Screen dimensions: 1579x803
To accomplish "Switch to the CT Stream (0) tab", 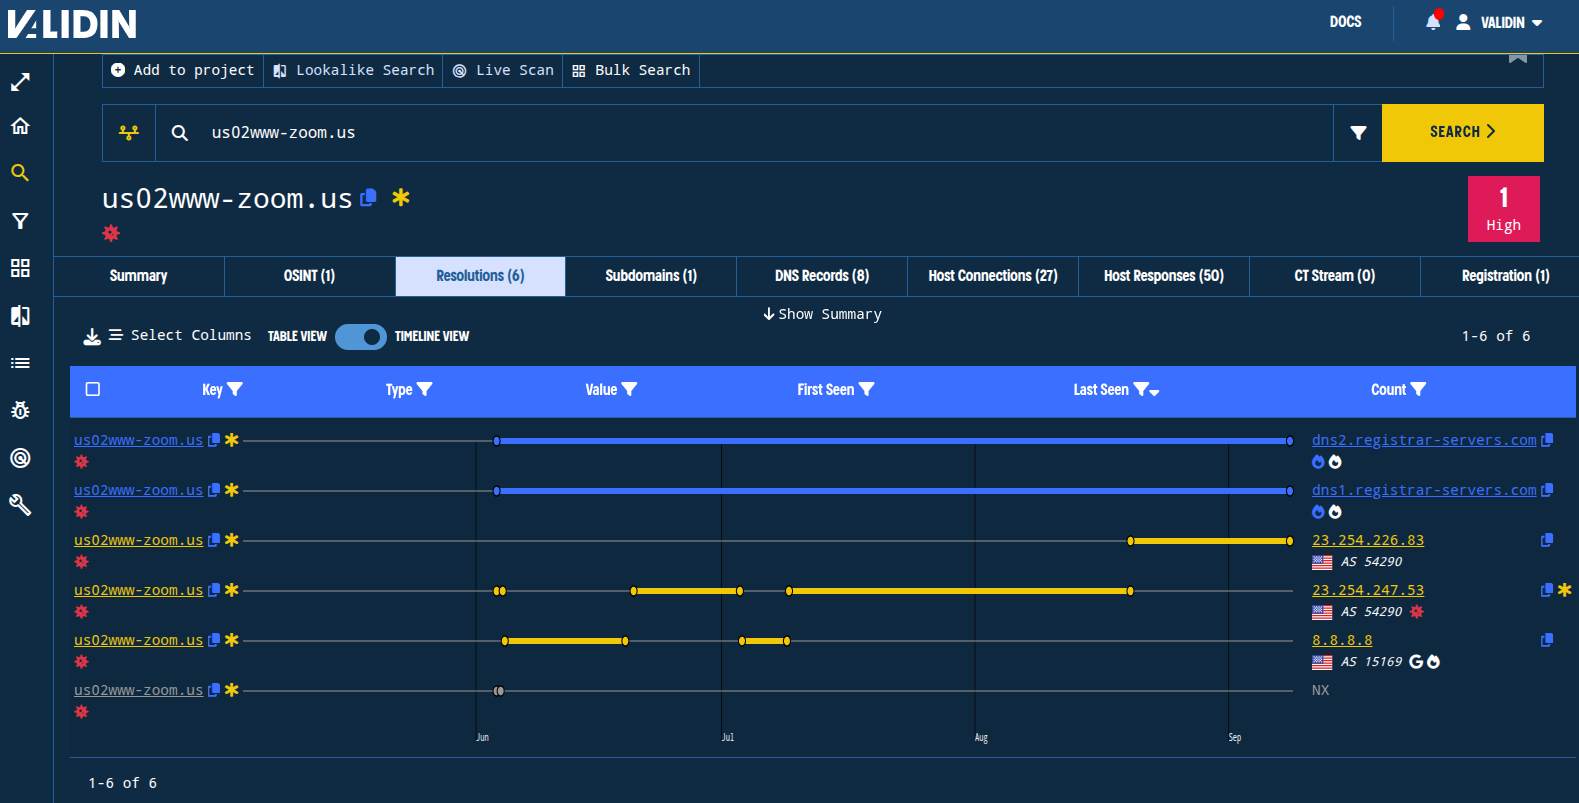I will point(1335,276).
